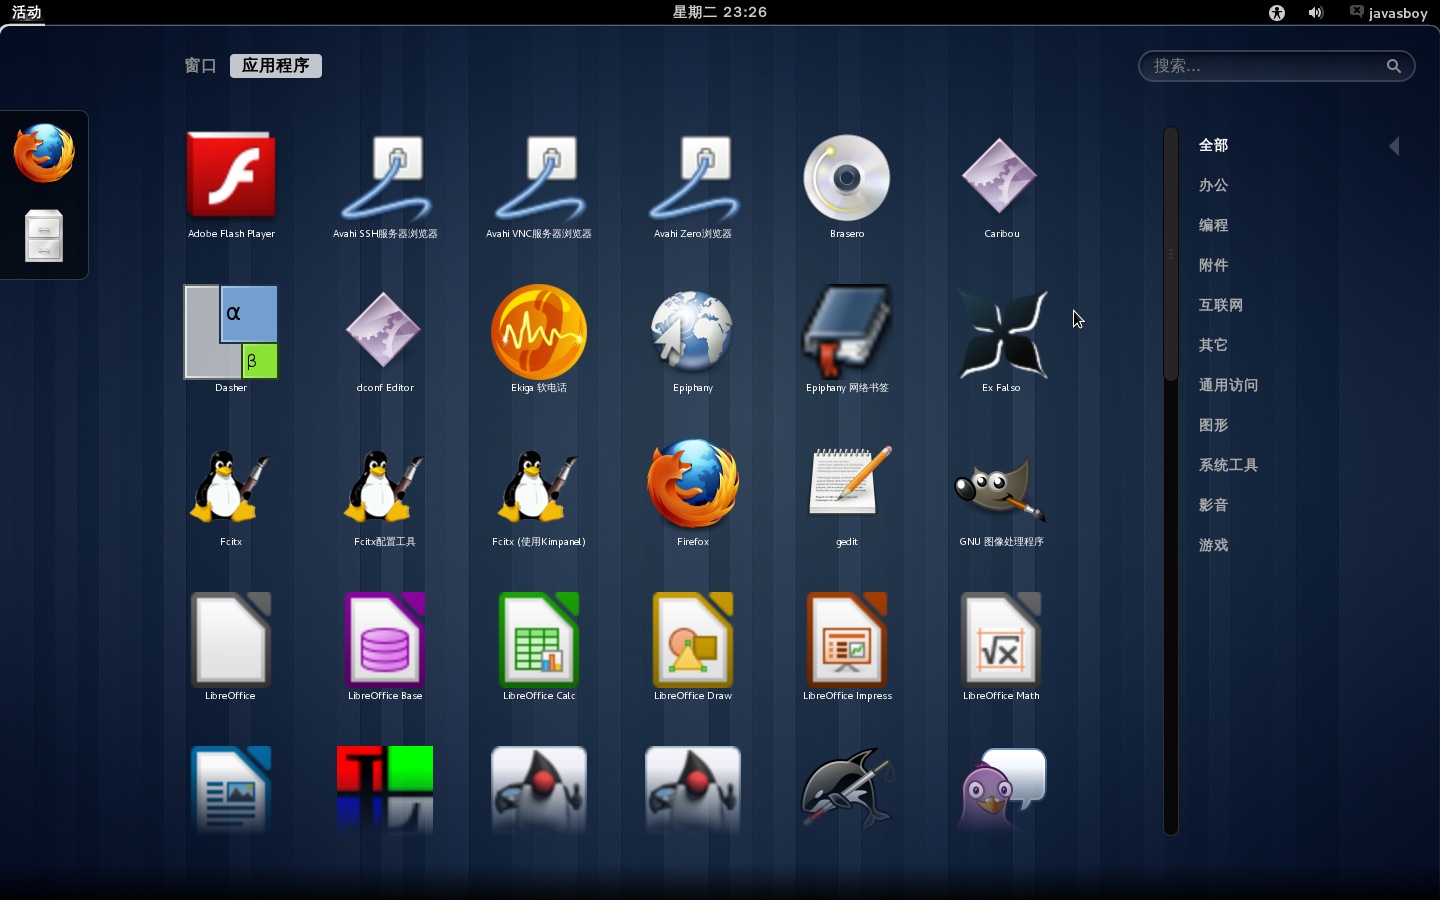Open the accessibility menu in top bar
The image size is (1440, 900).
point(1277,13)
